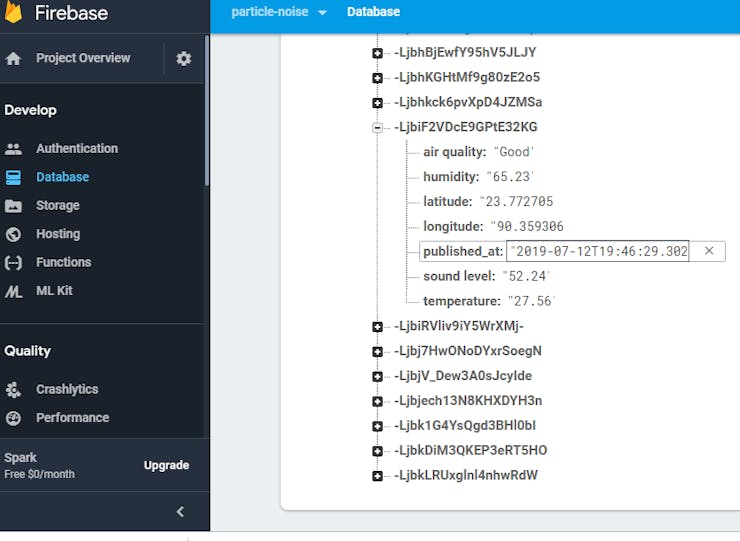This screenshot has width=740, height=541.
Task: Click the Firebase flame logo
Action: 13,12
